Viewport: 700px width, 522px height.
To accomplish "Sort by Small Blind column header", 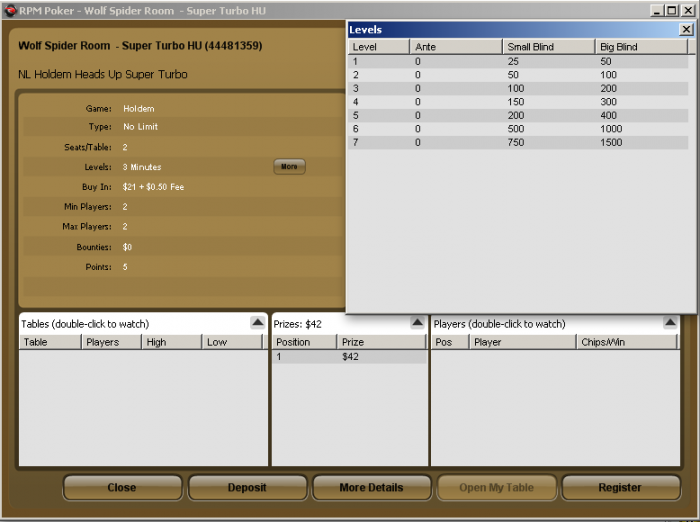I will click(549, 46).
